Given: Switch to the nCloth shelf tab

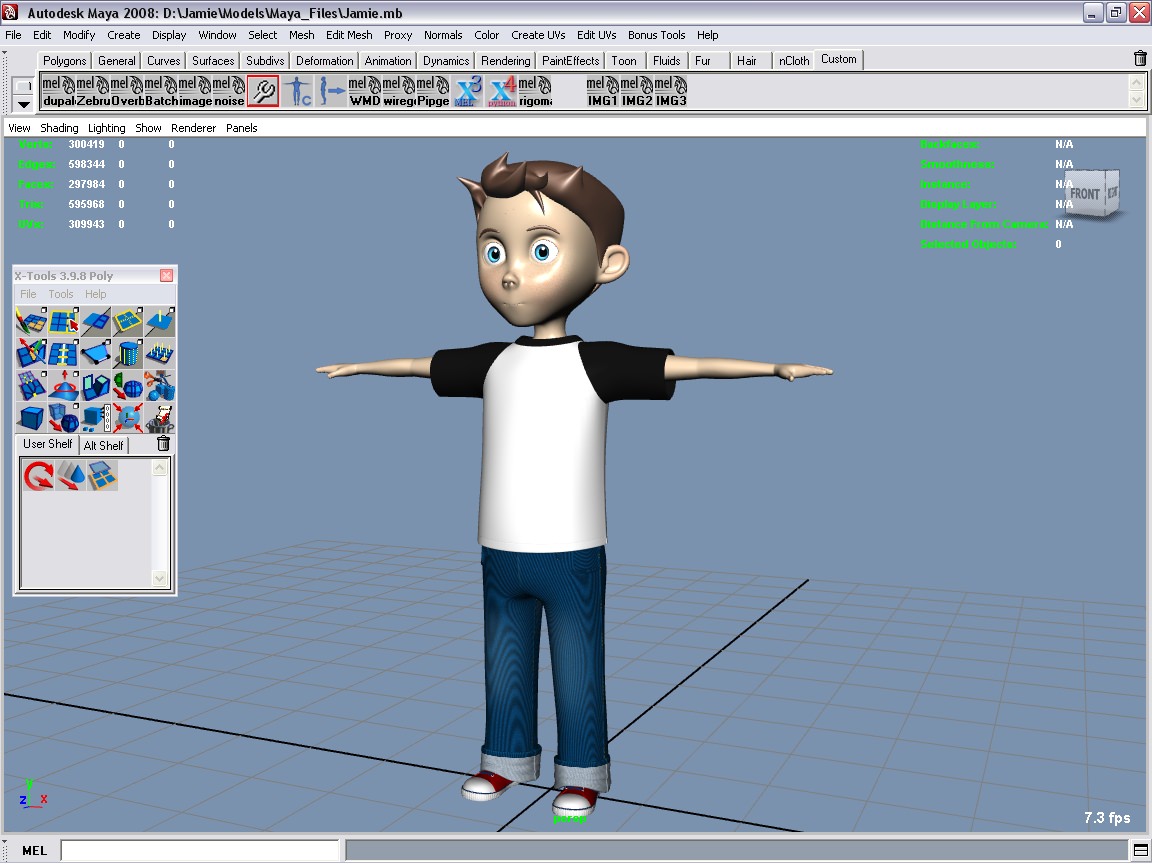Looking at the screenshot, I should point(793,61).
